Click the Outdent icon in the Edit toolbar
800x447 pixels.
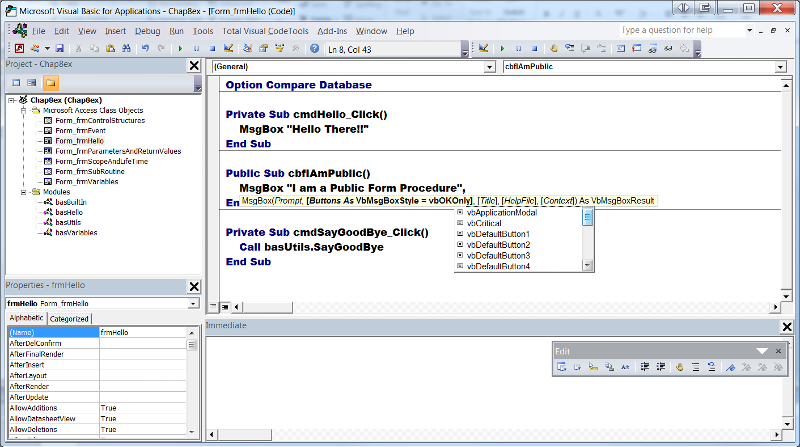pos(661,367)
